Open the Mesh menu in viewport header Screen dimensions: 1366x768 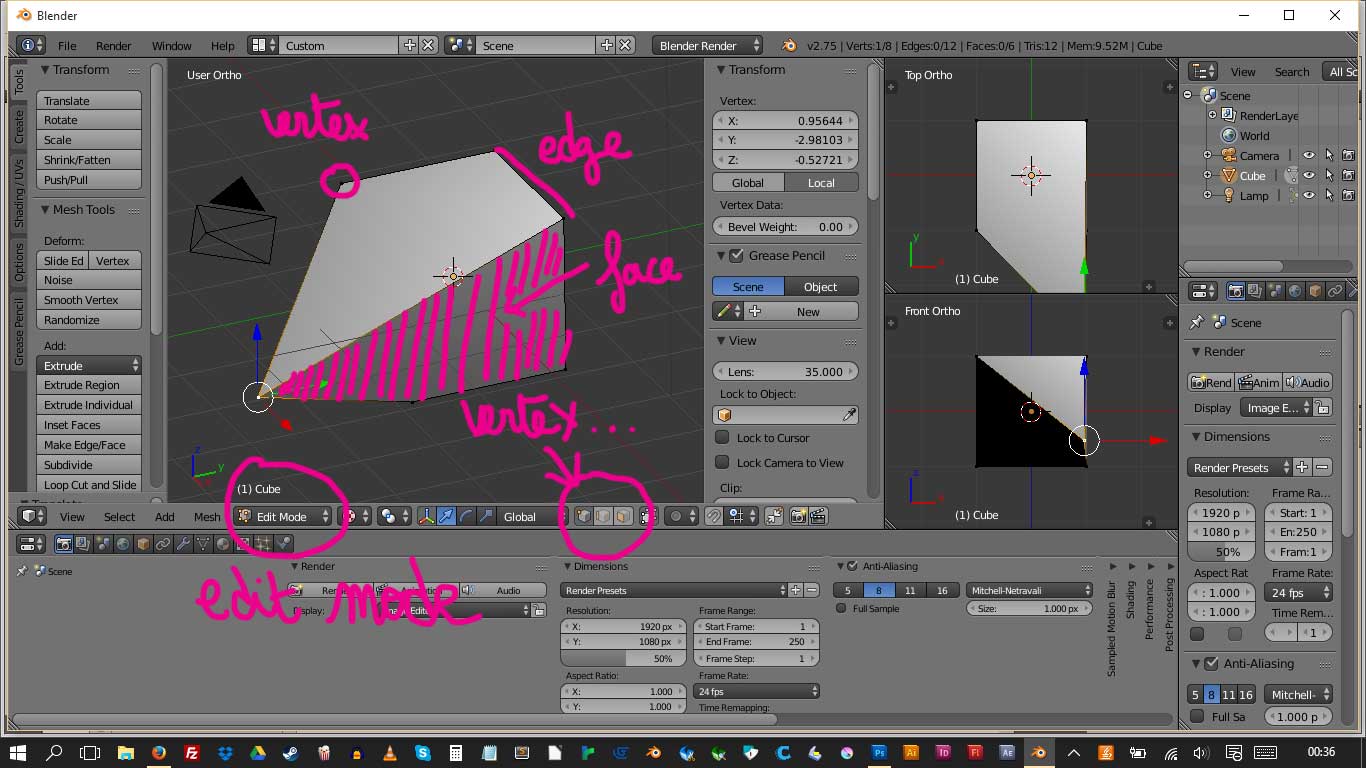tap(207, 517)
